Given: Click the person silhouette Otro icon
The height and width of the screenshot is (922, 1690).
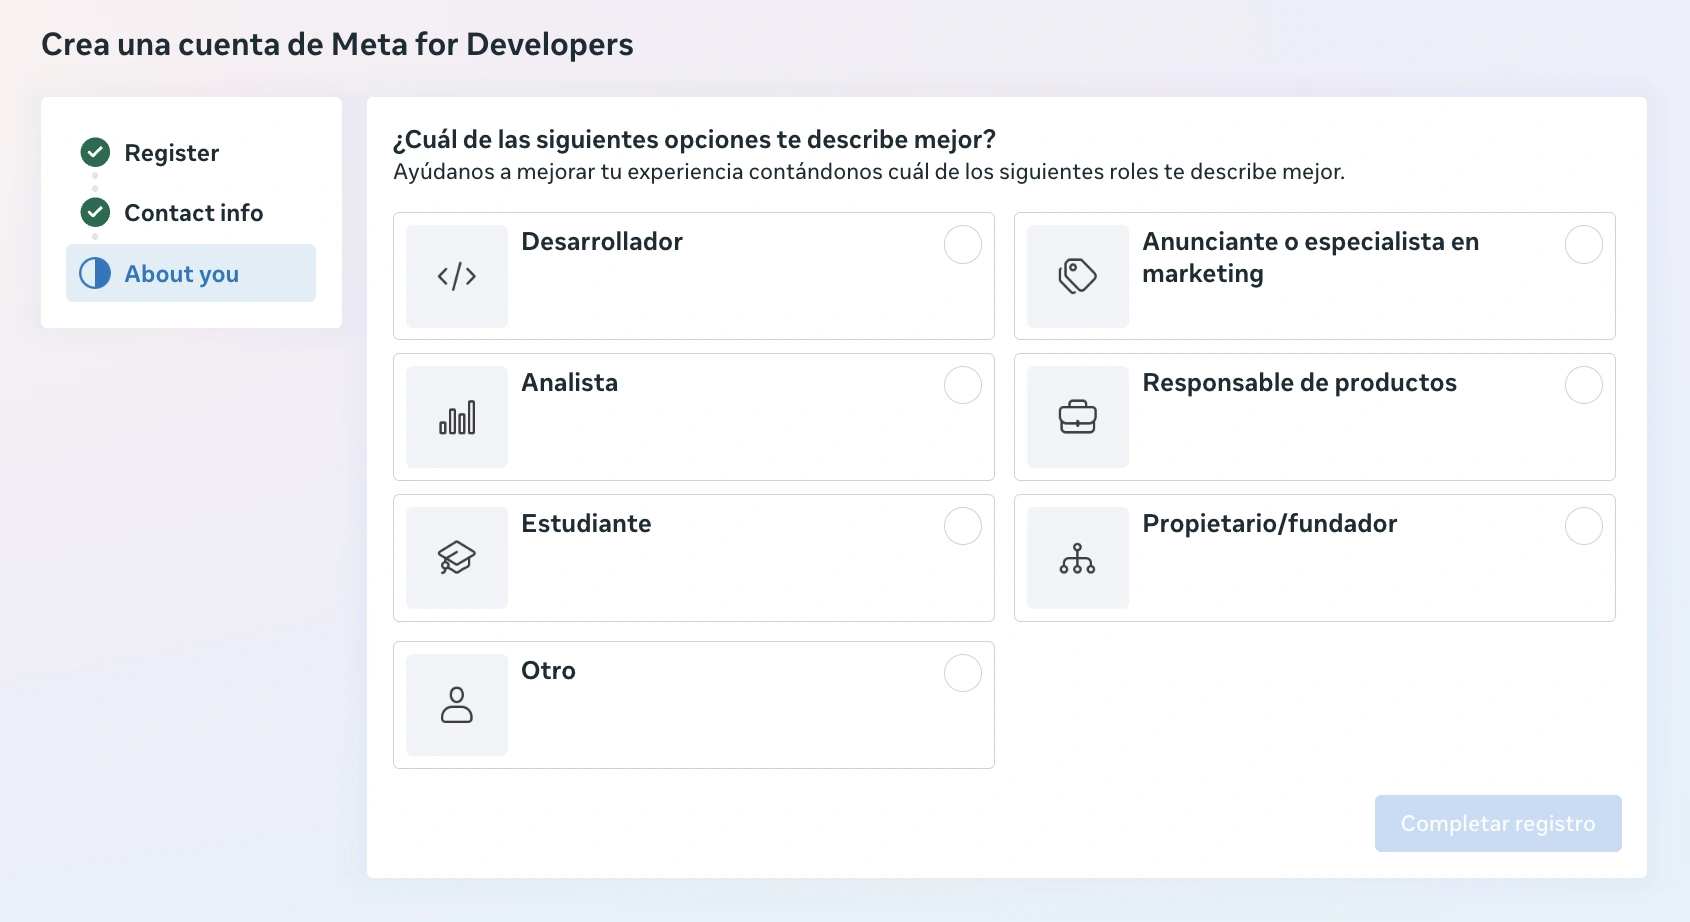Looking at the screenshot, I should pyautogui.click(x=457, y=705).
